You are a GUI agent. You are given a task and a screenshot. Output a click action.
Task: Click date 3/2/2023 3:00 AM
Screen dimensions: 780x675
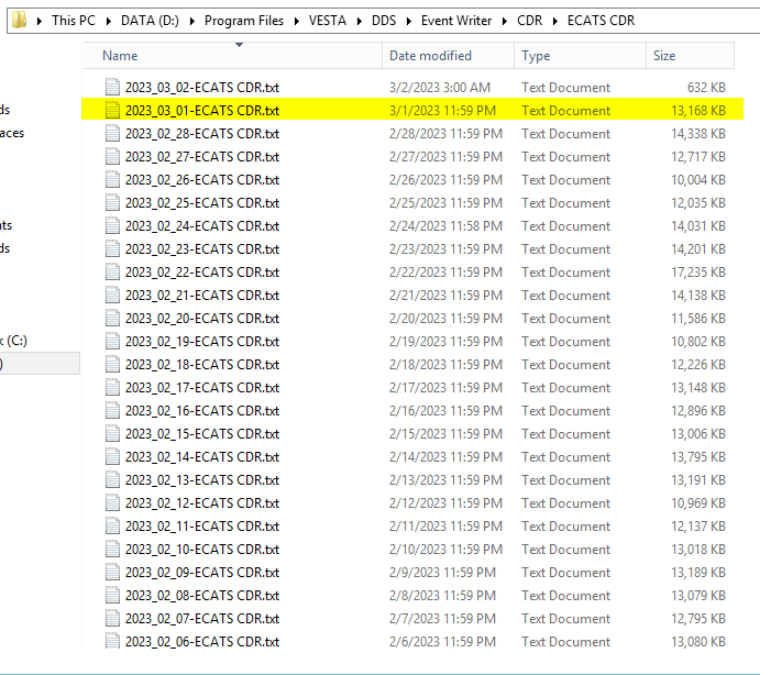(x=440, y=87)
